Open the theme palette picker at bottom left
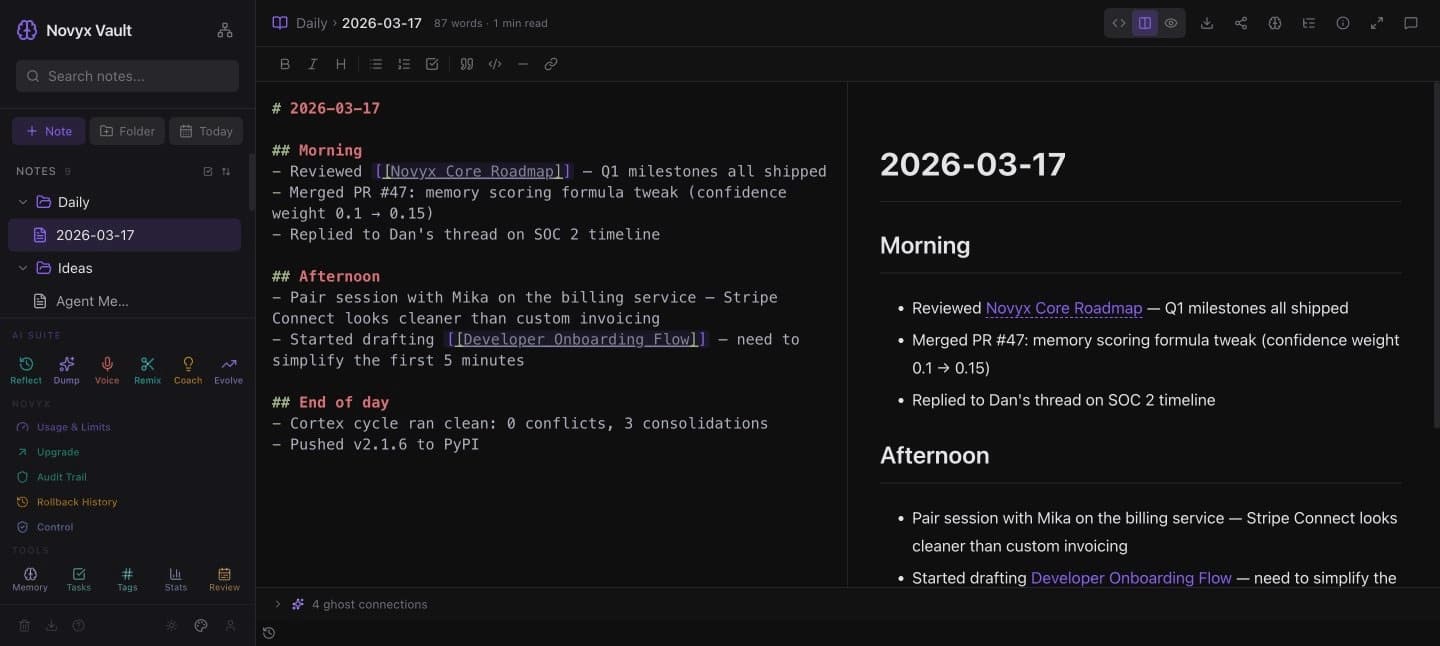This screenshot has height=646, width=1440. [x=200, y=625]
